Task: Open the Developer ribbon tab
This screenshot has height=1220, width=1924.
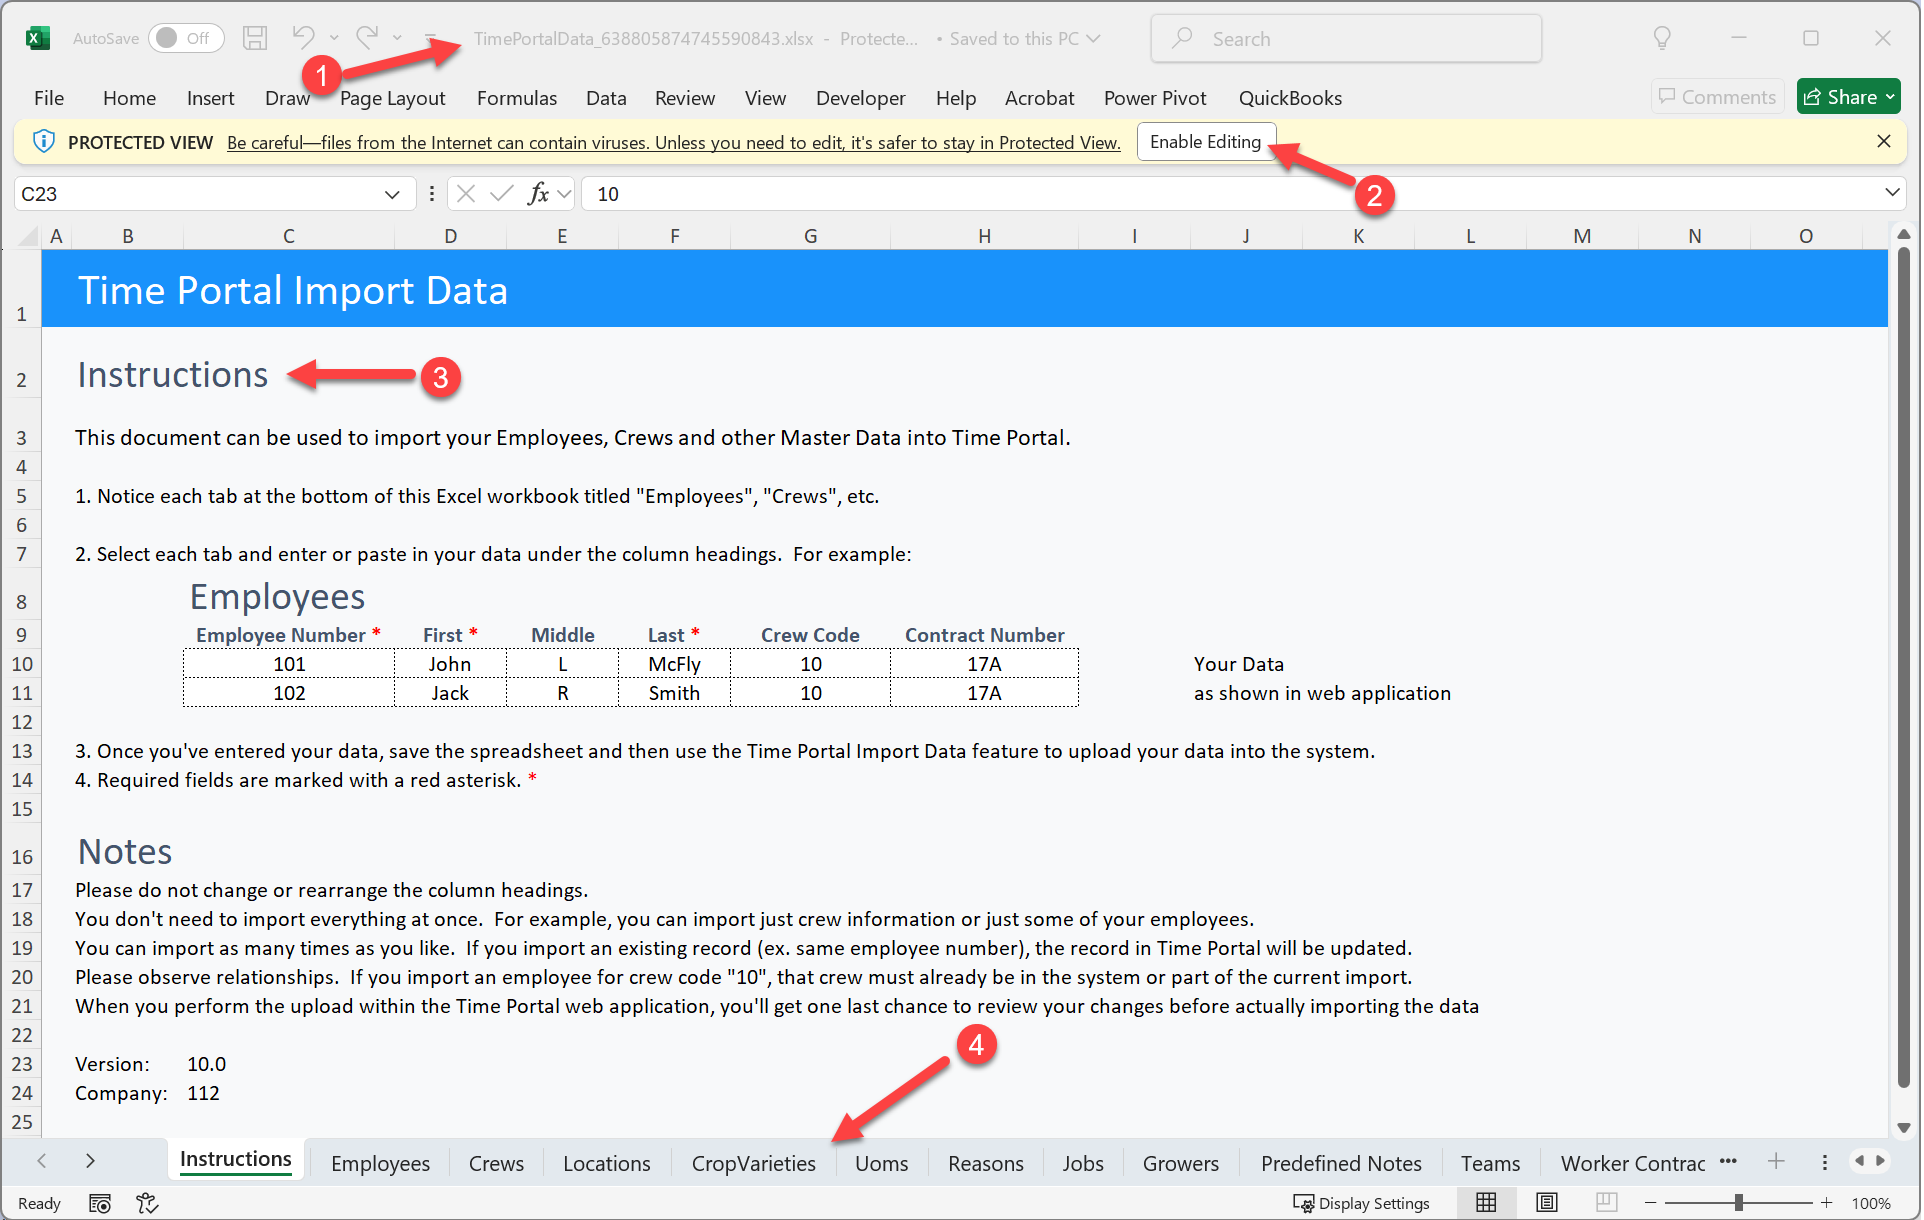Action: point(860,98)
